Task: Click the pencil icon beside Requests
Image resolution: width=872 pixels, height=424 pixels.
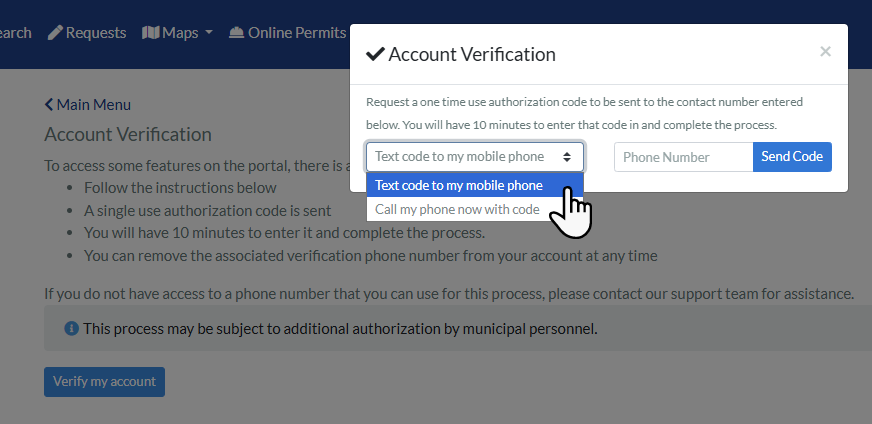Action: coord(55,33)
